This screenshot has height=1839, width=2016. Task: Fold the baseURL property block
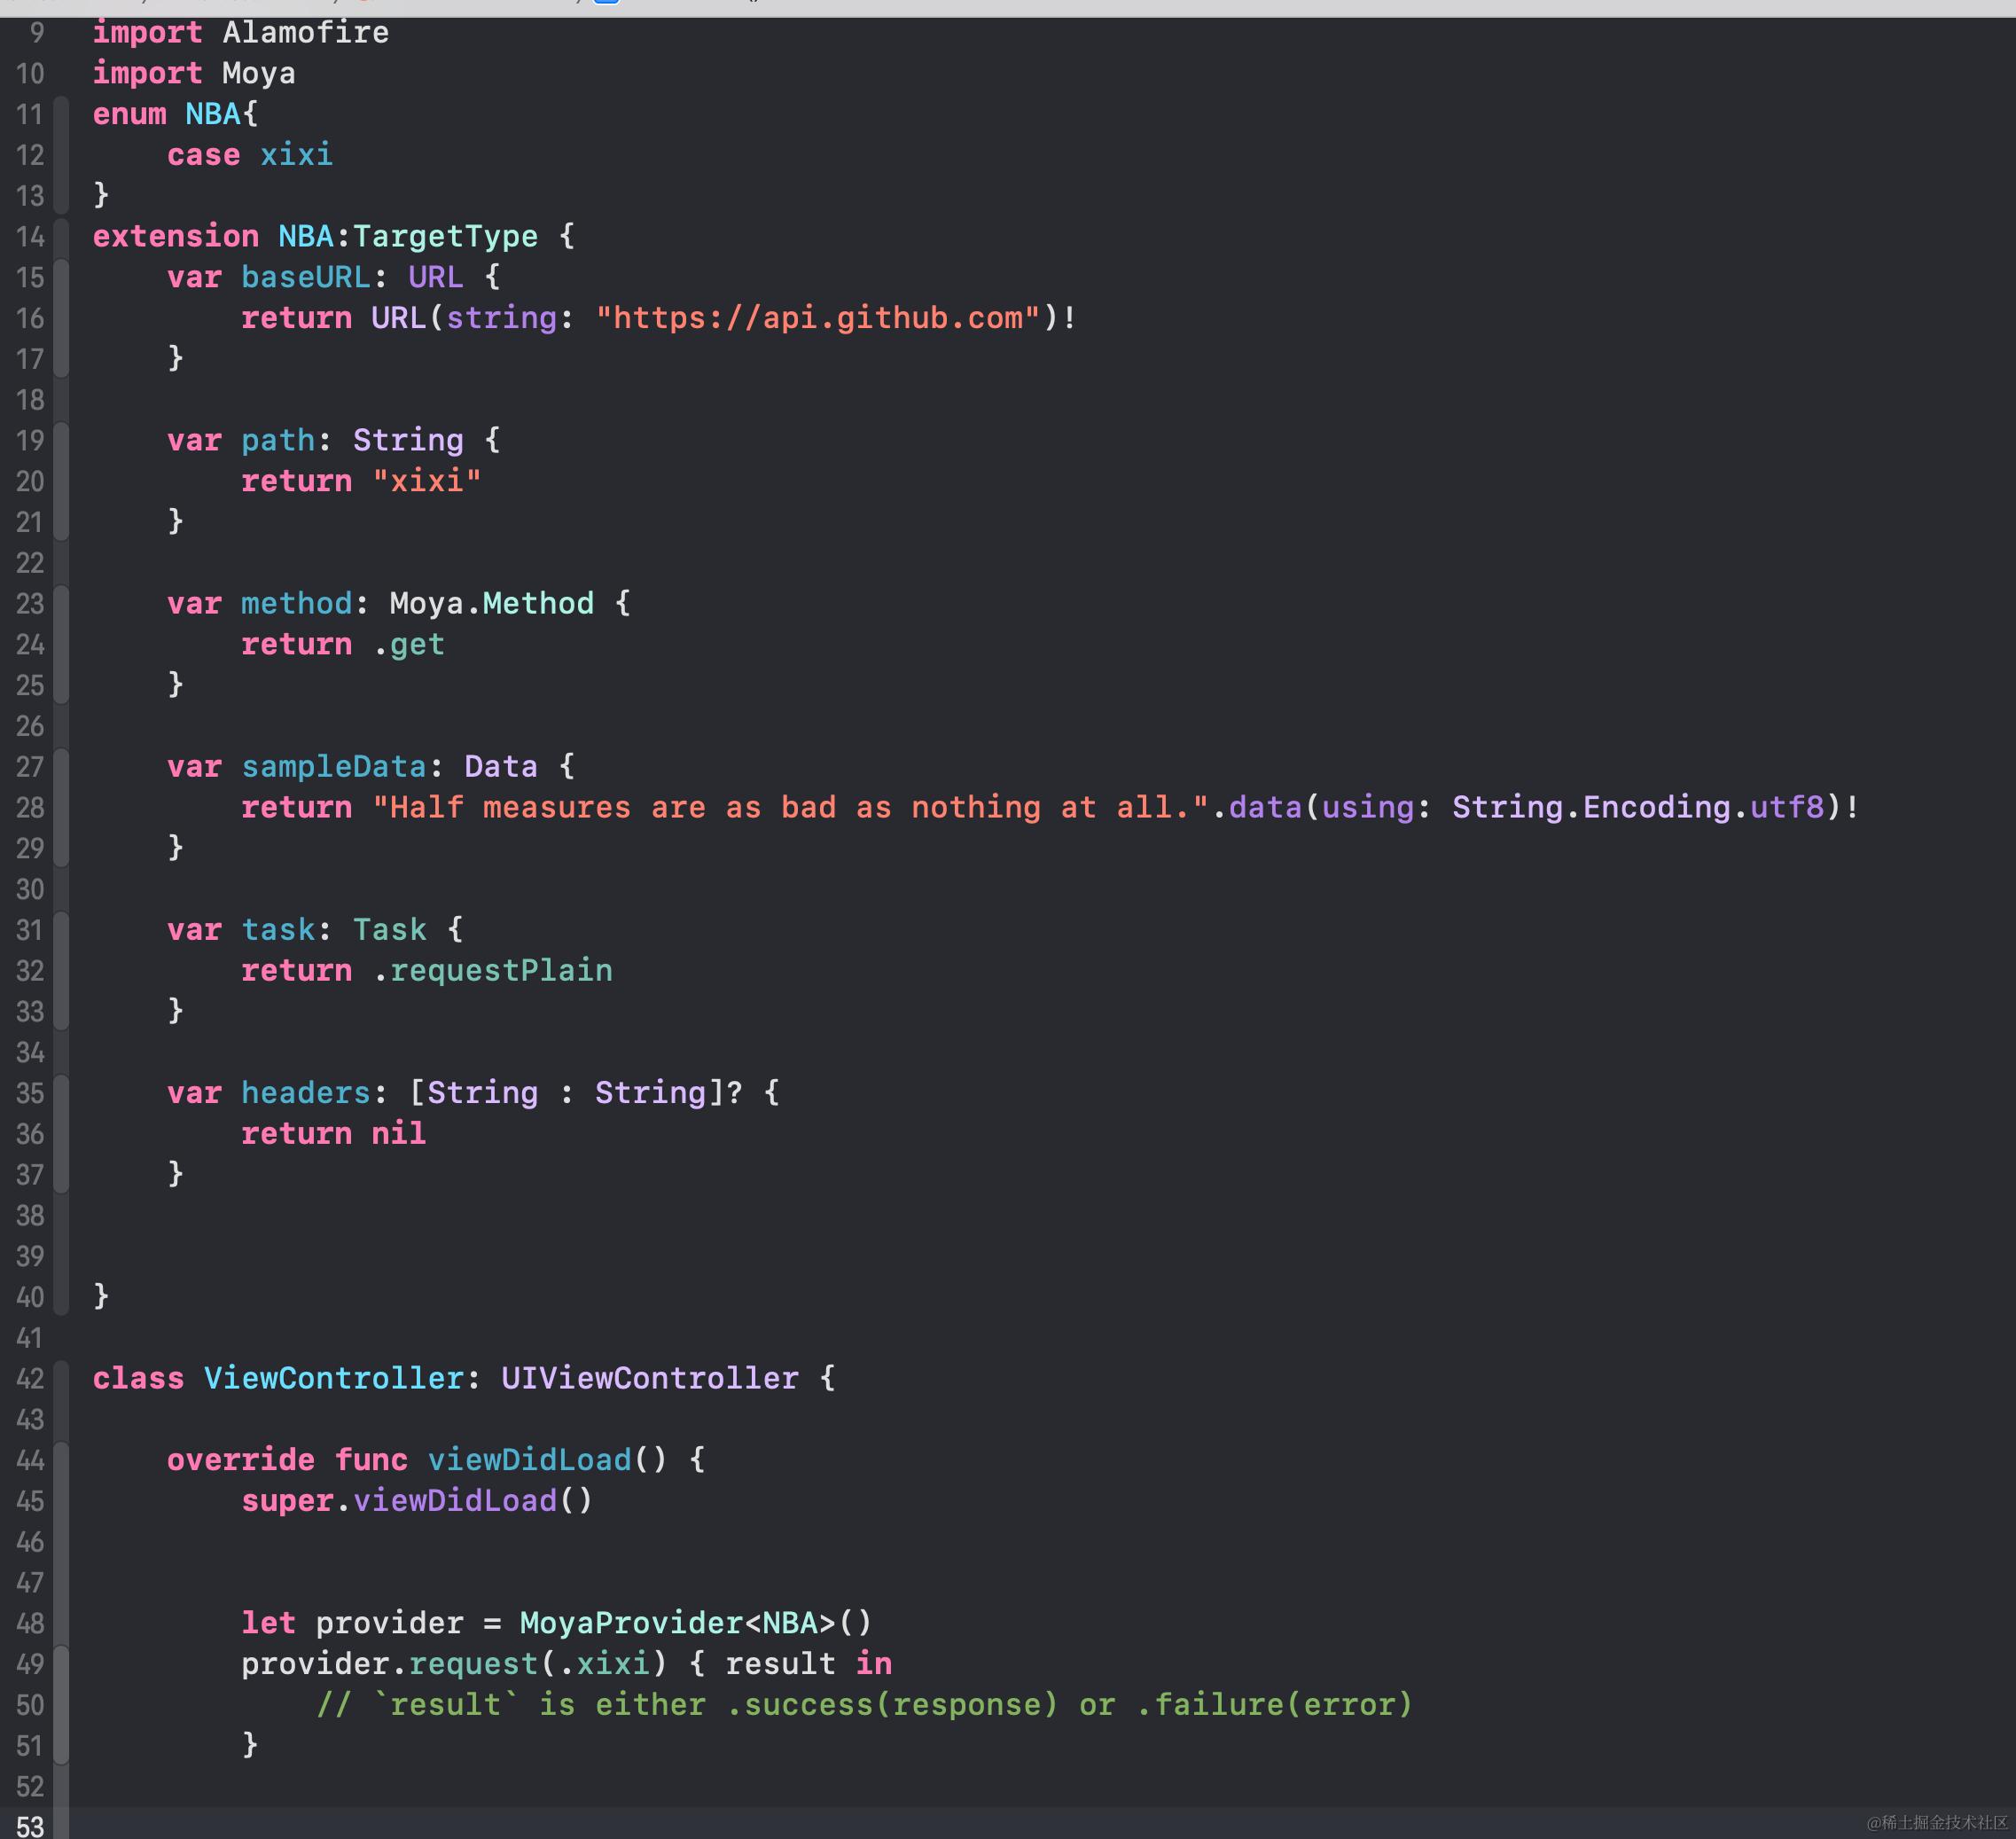61,318
